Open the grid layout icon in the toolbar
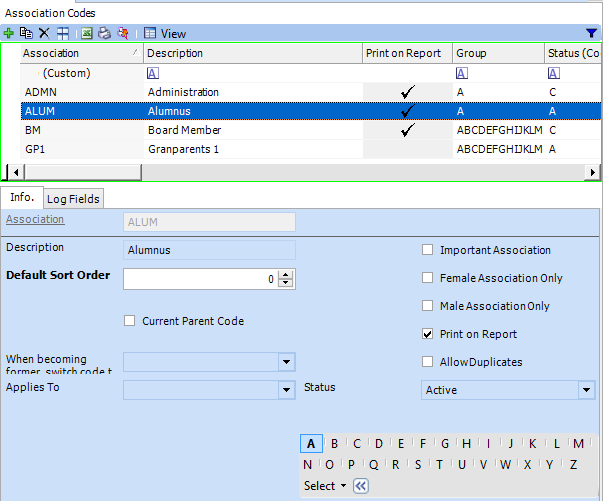Image resolution: width=603 pixels, height=501 pixels. pos(63,33)
